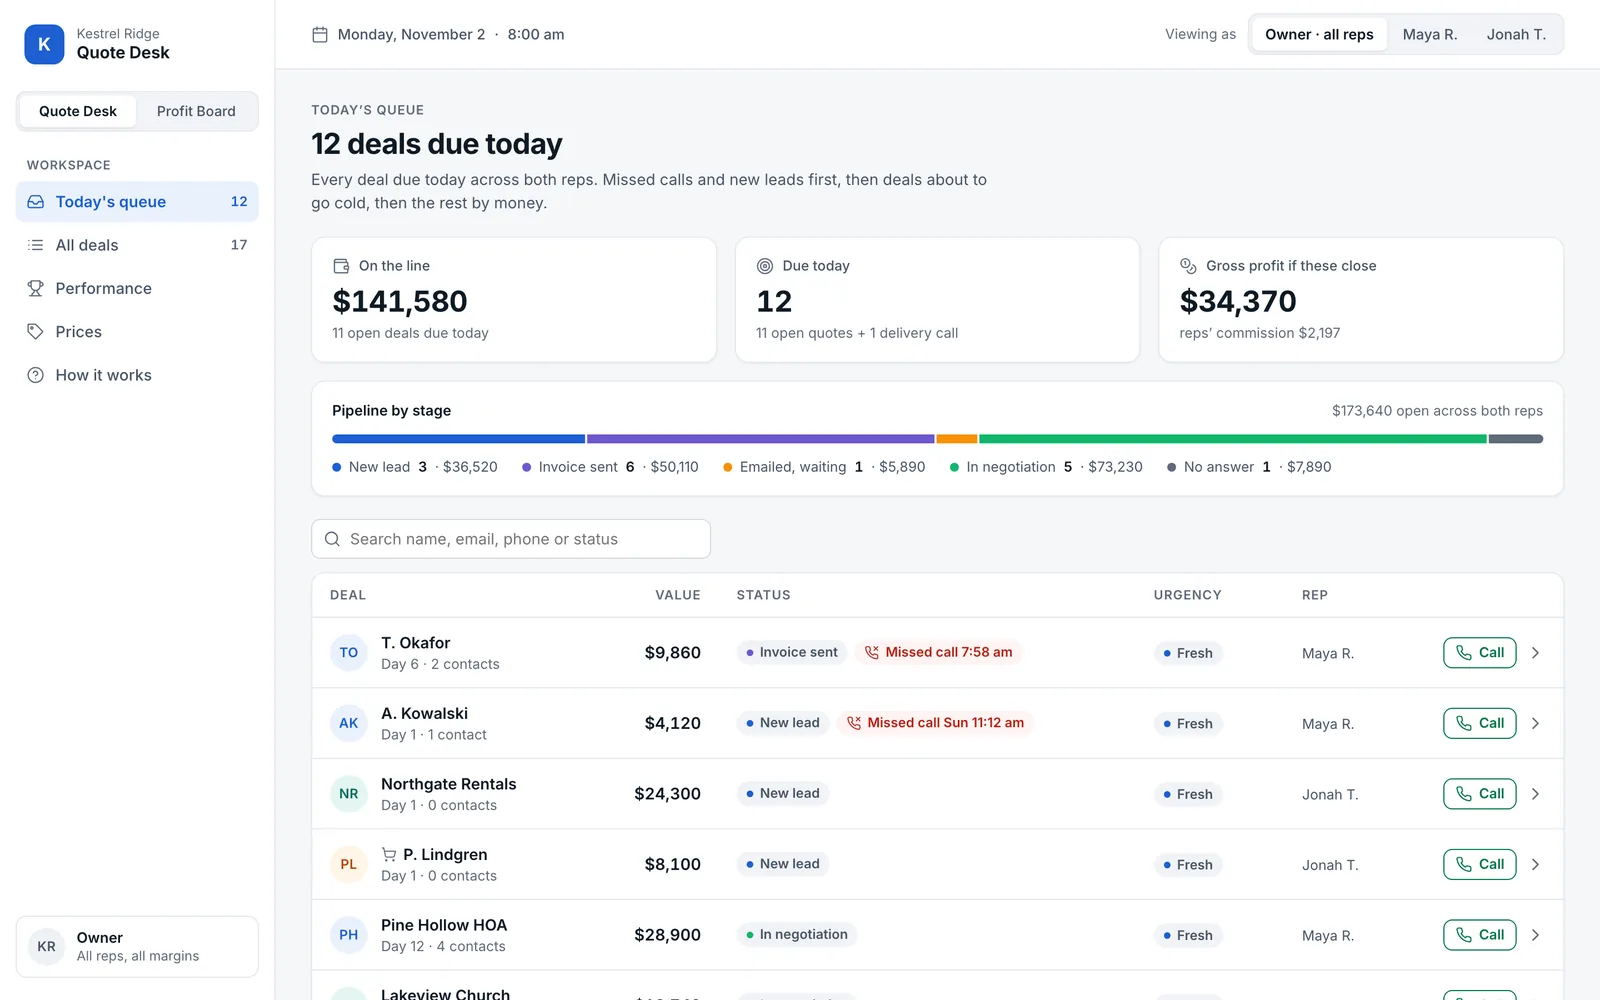Click the green In negotiation pipeline segment
Image resolution: width=1600 pixels, height=1000 pixels.
1232,439
